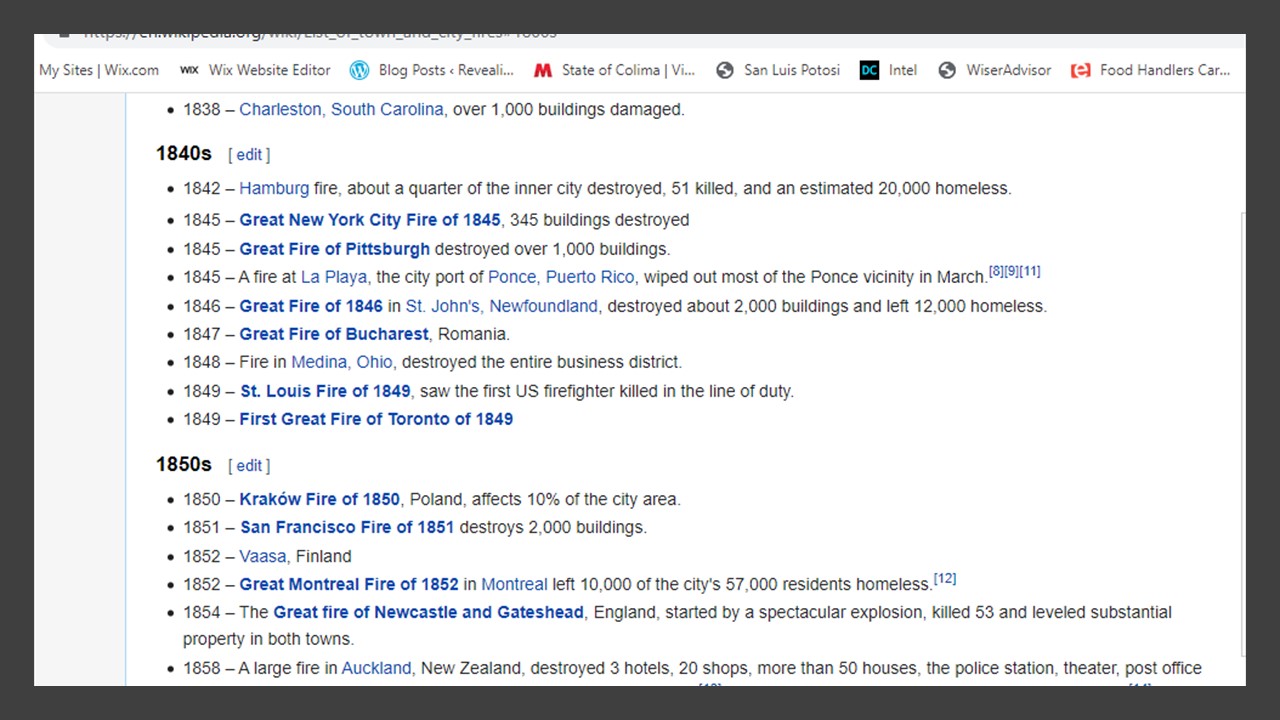Visit the St. John's, Newfoundland link

click(x=501, y=306)
